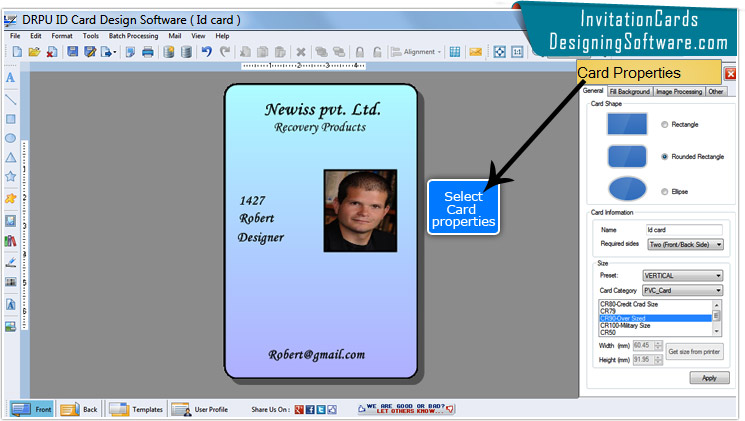Open the Tools menu
745x421 pixels.
pyautogui.click(x=90, y=36)
